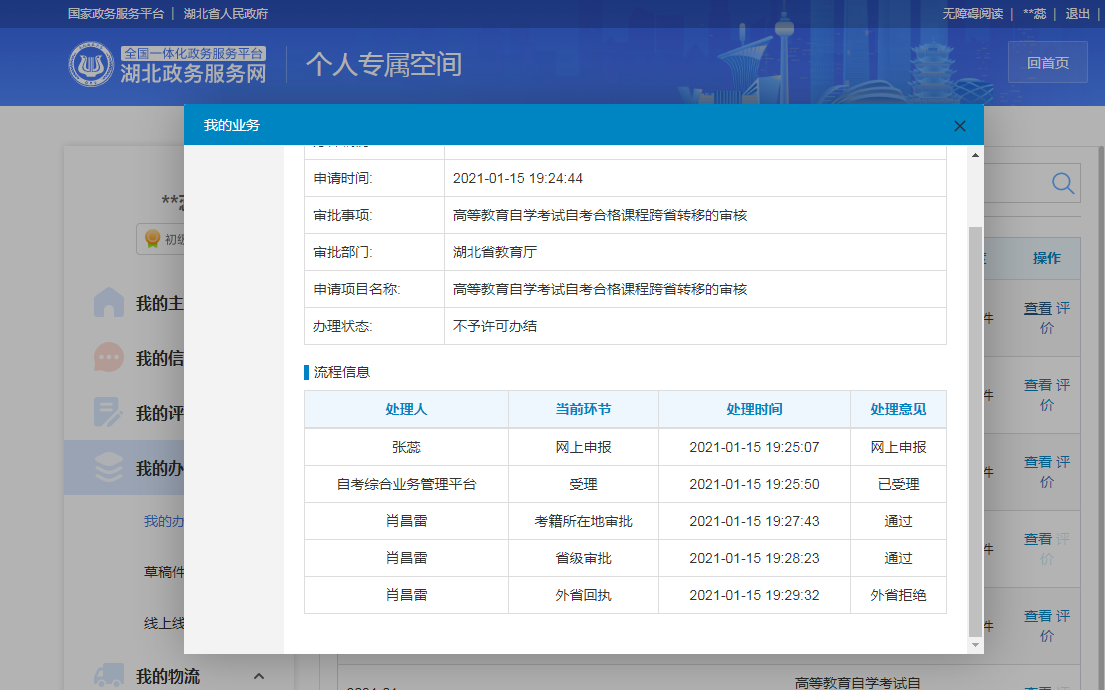1105x690 pixels.
Task: Open the 我的信息 message bubble icon
Action: 107,357
